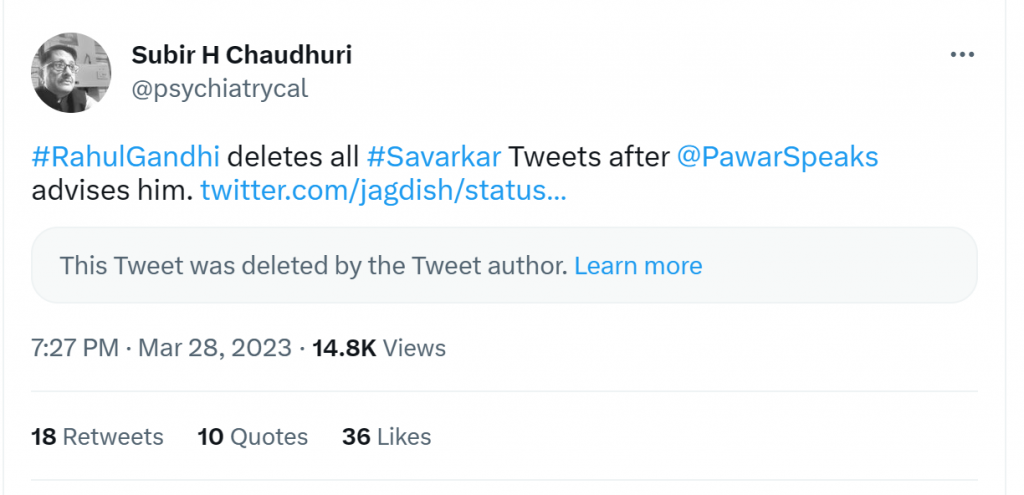Open the #RahulGandhi hashtag
This screenshot has width=1024, height=495.
tap(125, 157)
